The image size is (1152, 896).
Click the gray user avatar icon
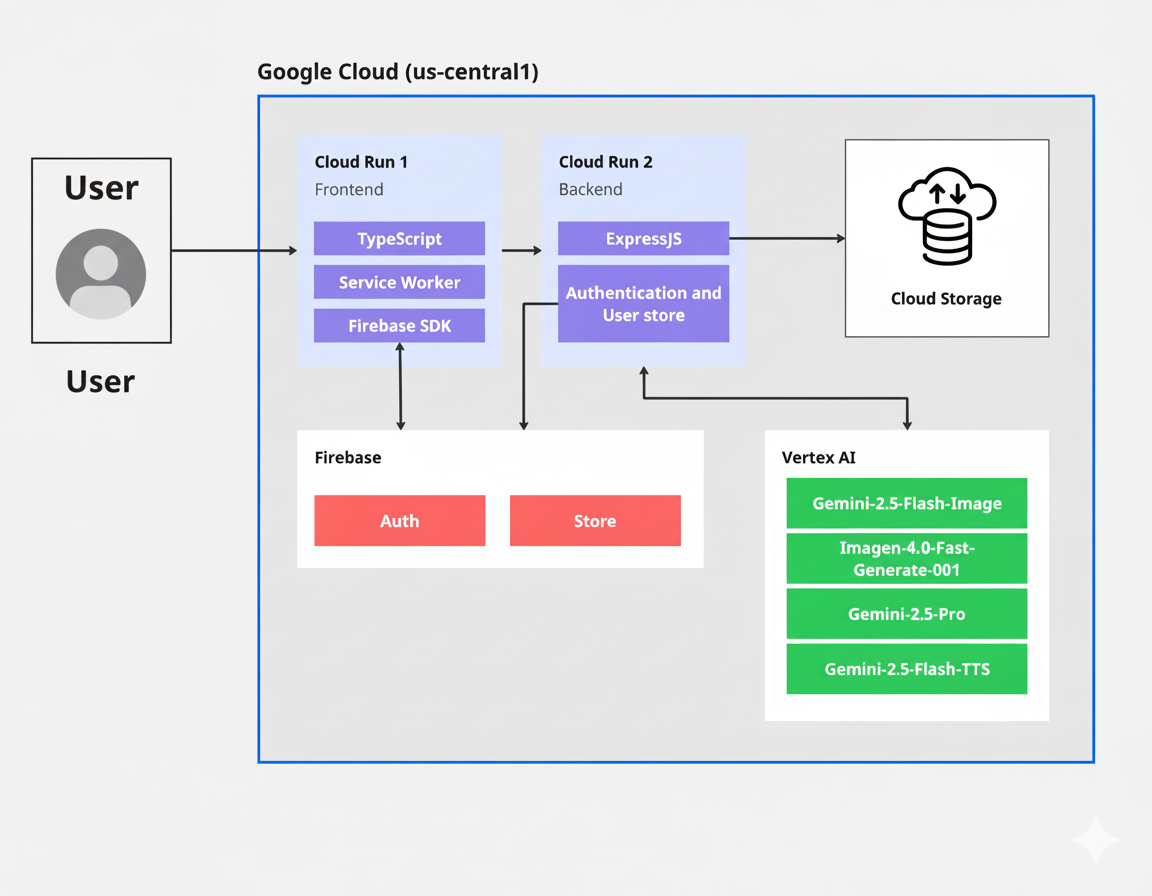click(101, 274)
